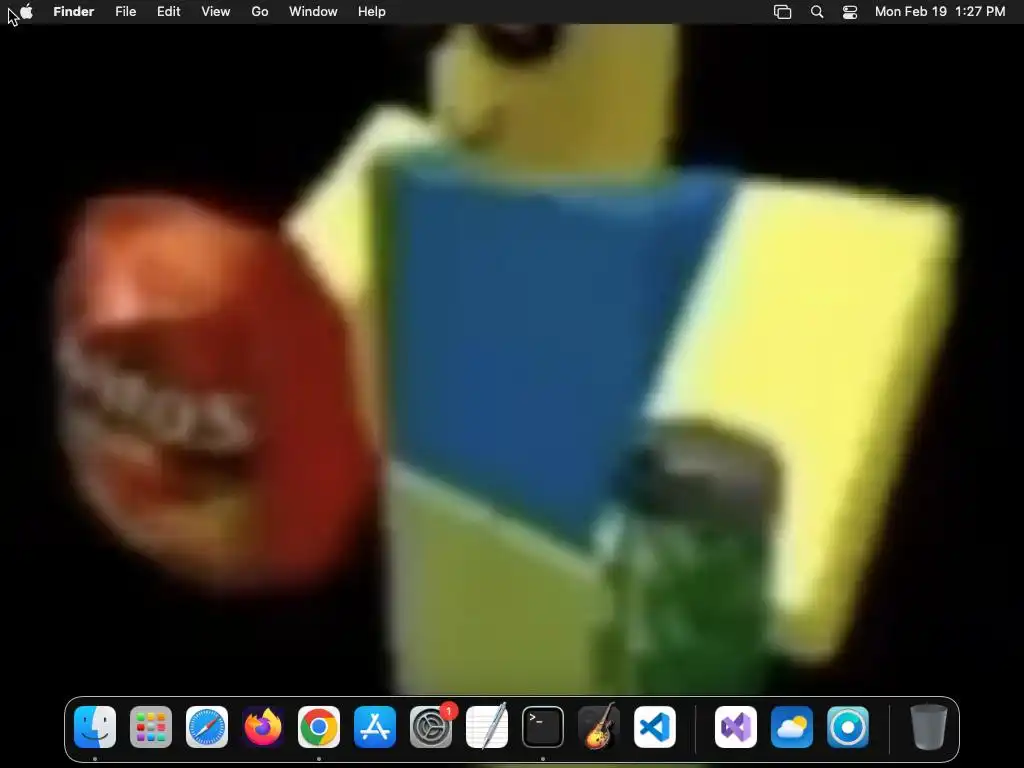Open the Window menu

[x=313, y=12]
